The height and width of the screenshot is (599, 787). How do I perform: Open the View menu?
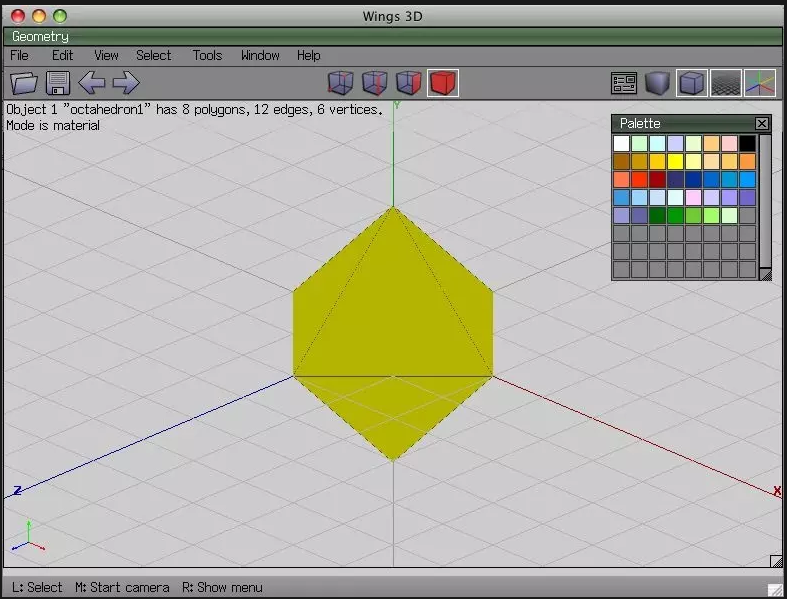[106, 55]
